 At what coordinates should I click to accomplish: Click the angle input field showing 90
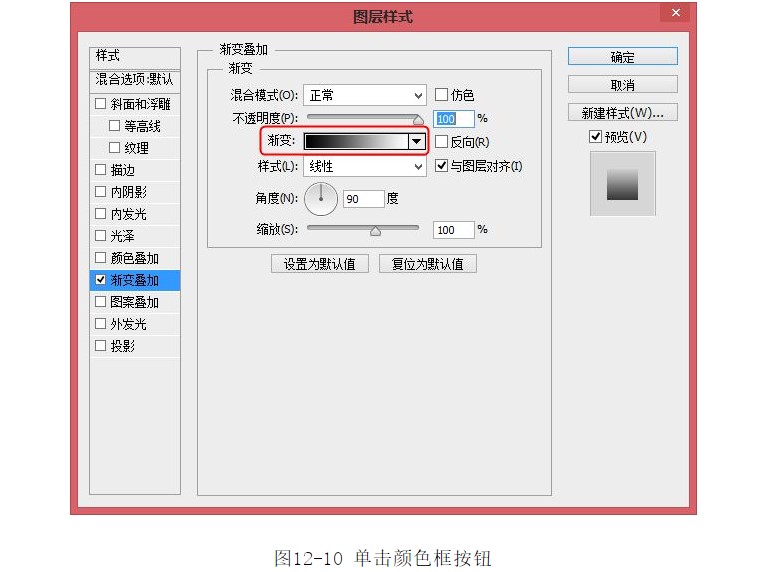point(363,199)
